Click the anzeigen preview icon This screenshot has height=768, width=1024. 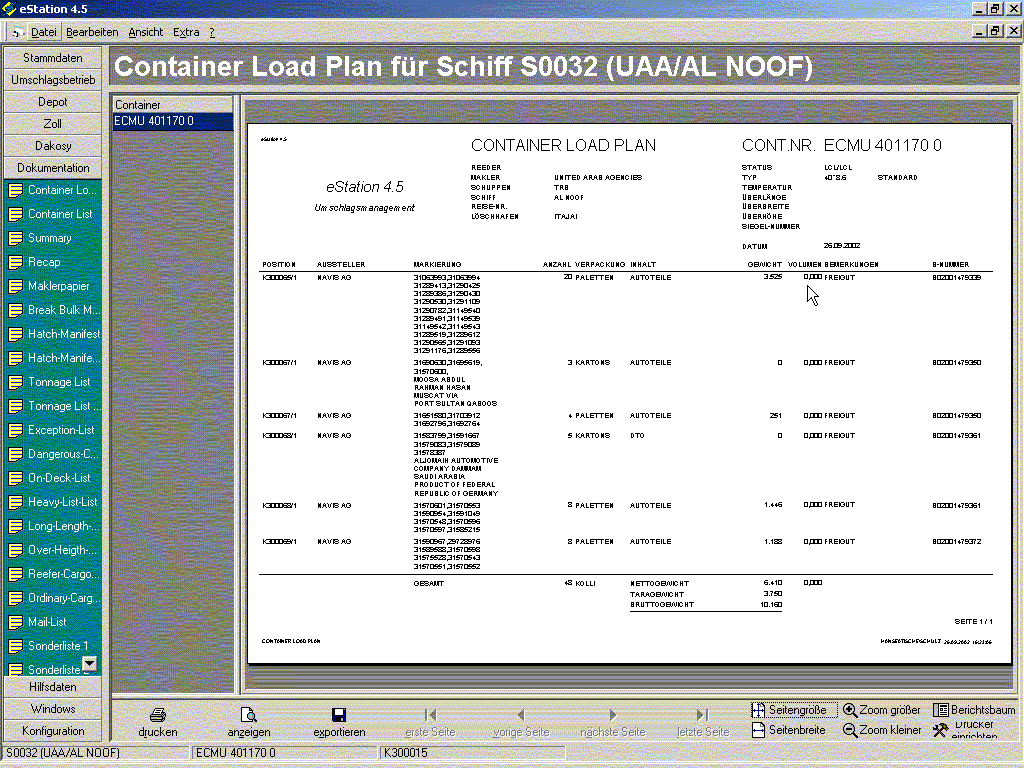click(248, 715)
